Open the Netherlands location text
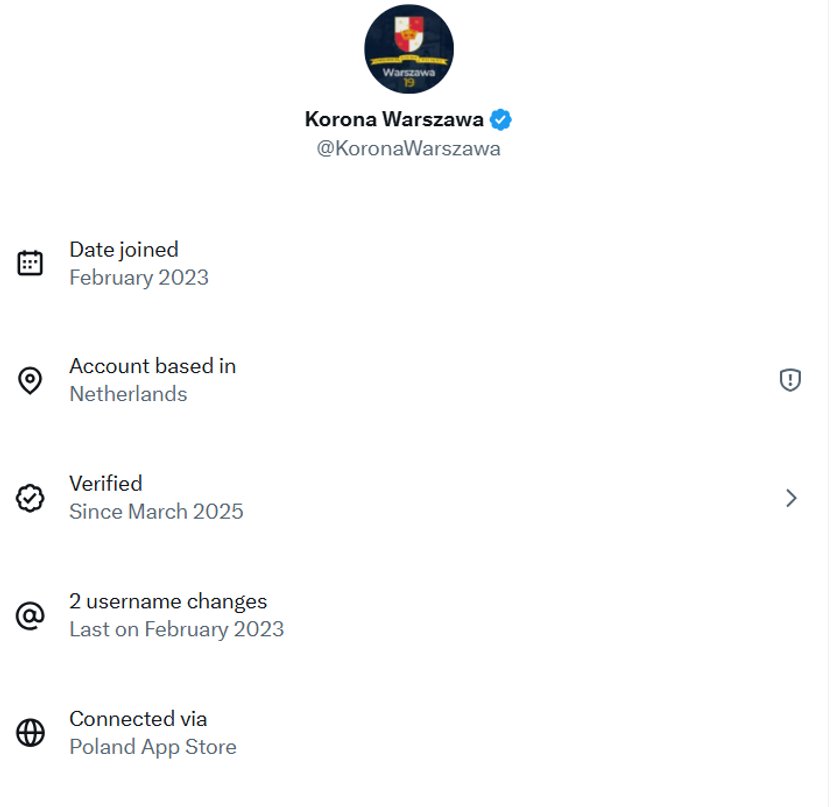The height and width of the screenshot is (807, 840). click(127, 394)
